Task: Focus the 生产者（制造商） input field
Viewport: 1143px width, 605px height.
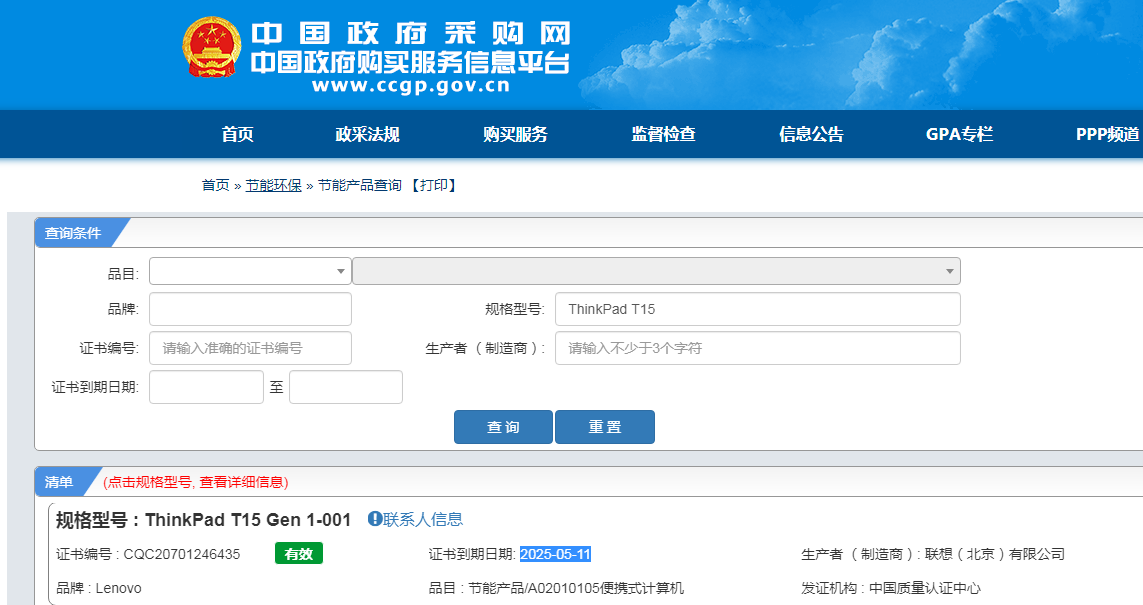Action: coord(757,348)
